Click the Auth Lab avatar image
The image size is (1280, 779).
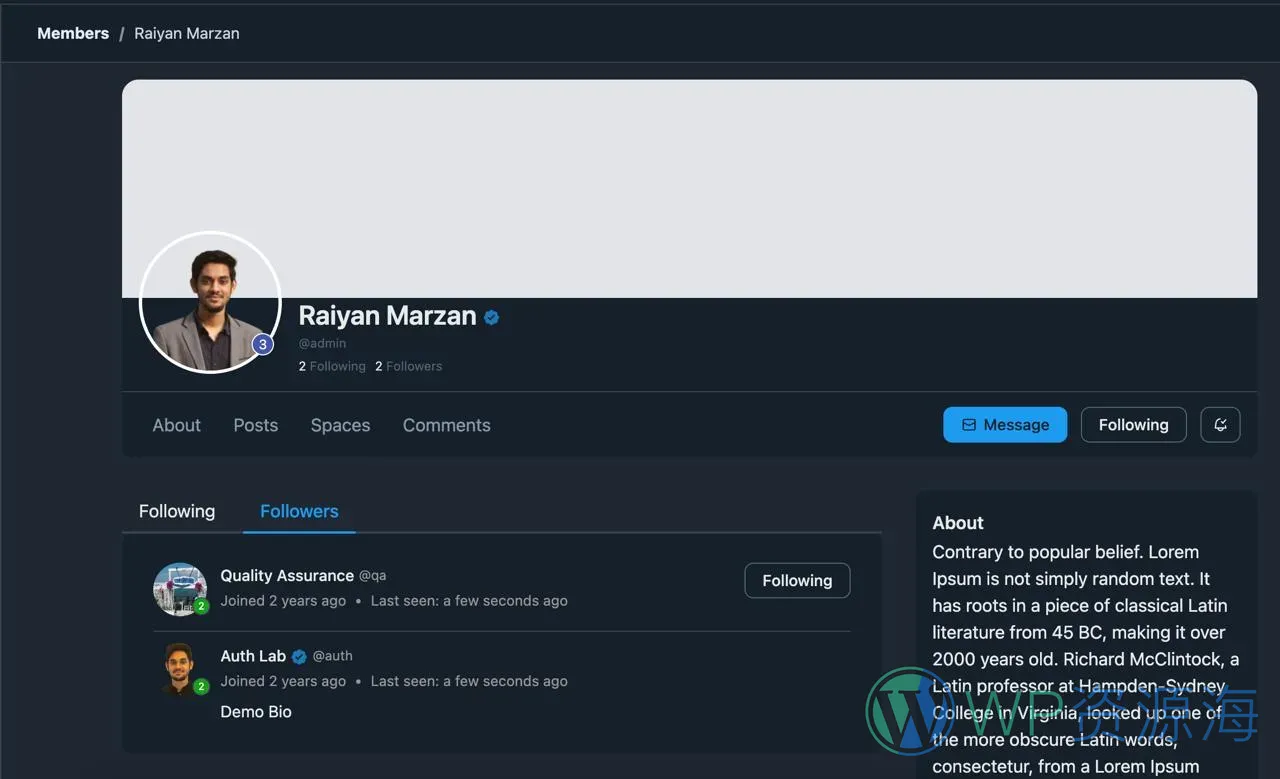click(x=179, y=667)
